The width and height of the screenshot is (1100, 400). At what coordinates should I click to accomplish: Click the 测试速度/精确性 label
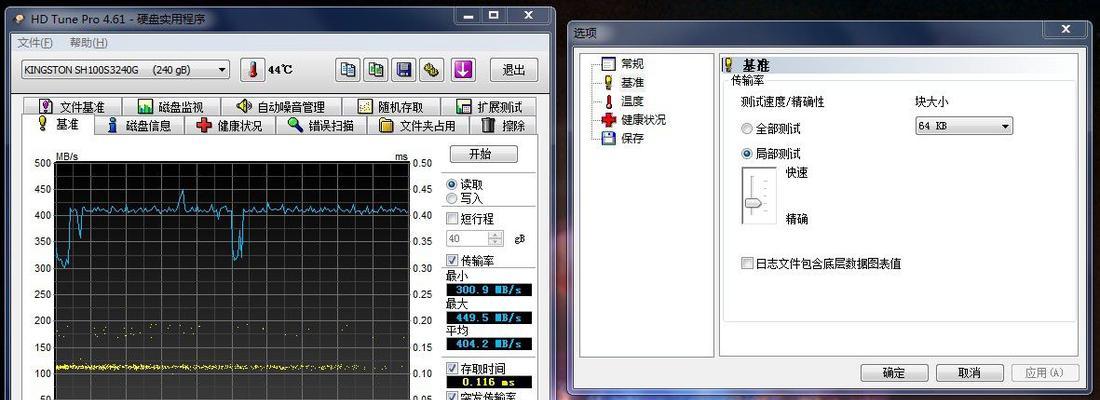782,102
